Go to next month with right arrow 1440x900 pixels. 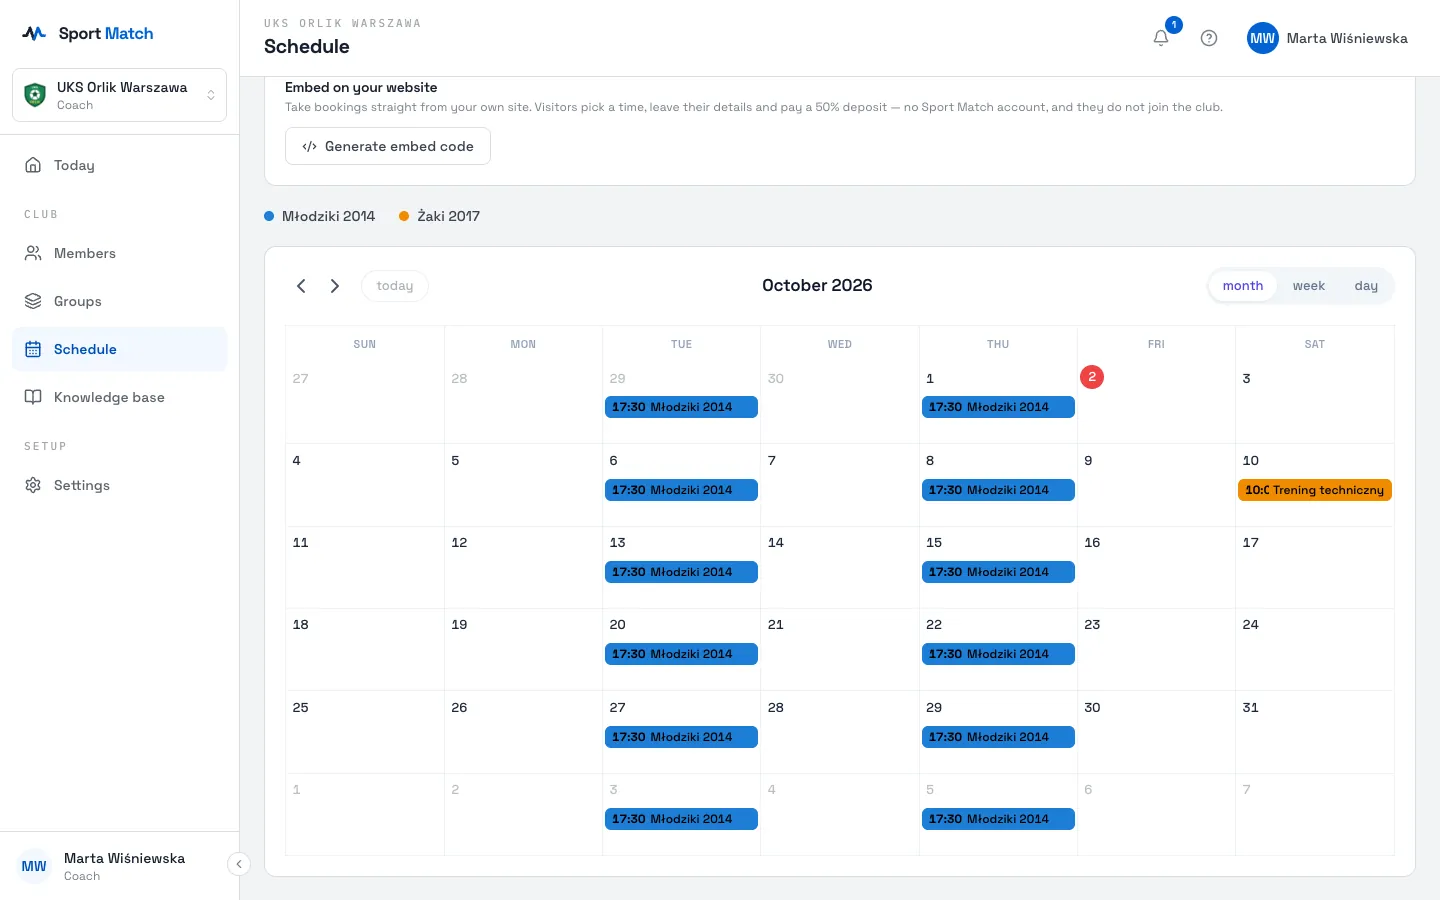click(335, 286)
